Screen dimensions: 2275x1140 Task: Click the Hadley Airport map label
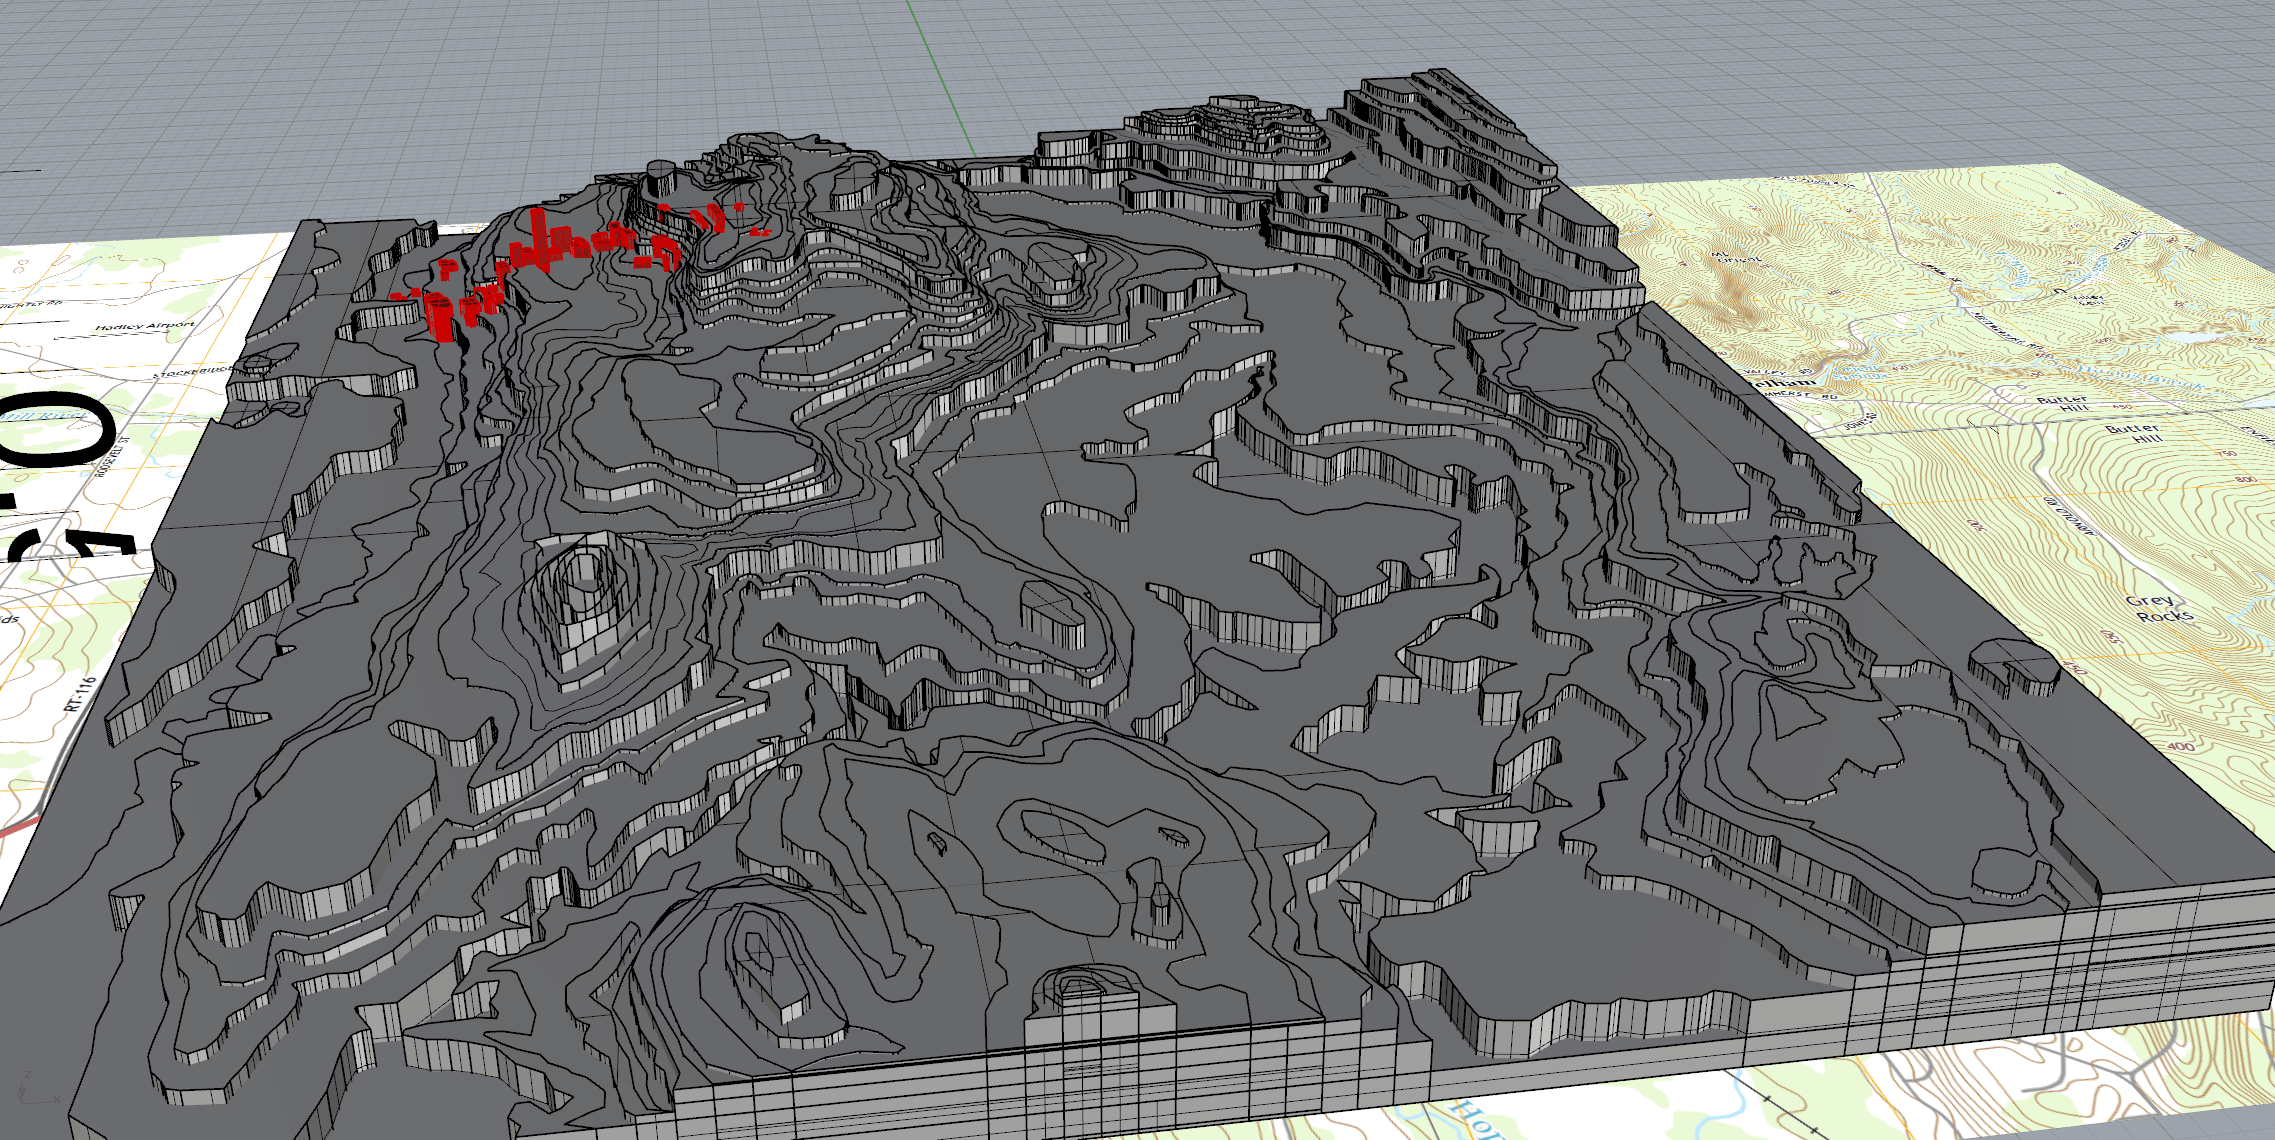tap(145, 326)
